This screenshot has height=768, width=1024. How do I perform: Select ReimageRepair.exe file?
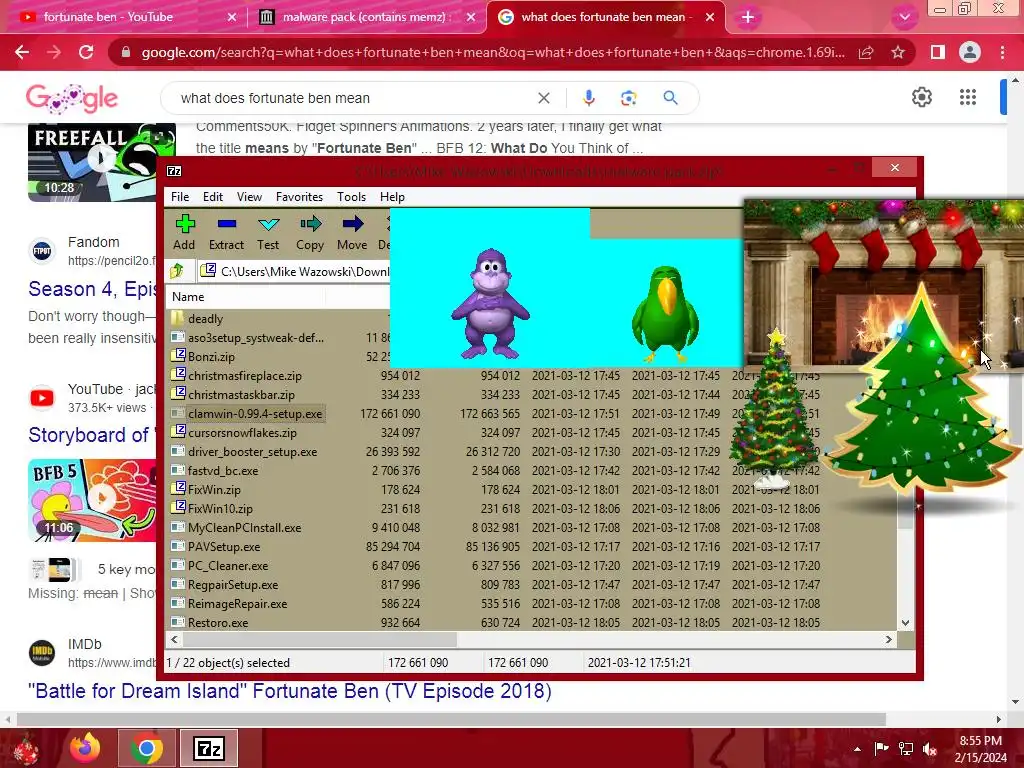[x=237, y=603]
